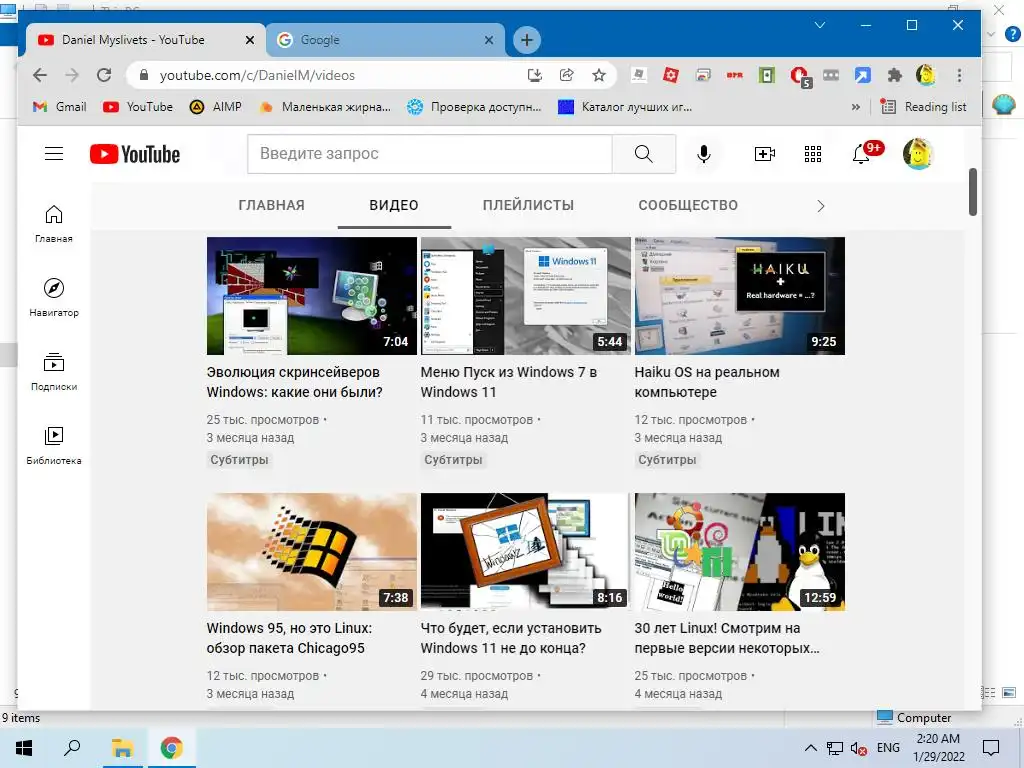Open the ГЛАВНАЯ channel tab
The height and width of the screenshot is (768, 1024).
click(x=271, y=205)
